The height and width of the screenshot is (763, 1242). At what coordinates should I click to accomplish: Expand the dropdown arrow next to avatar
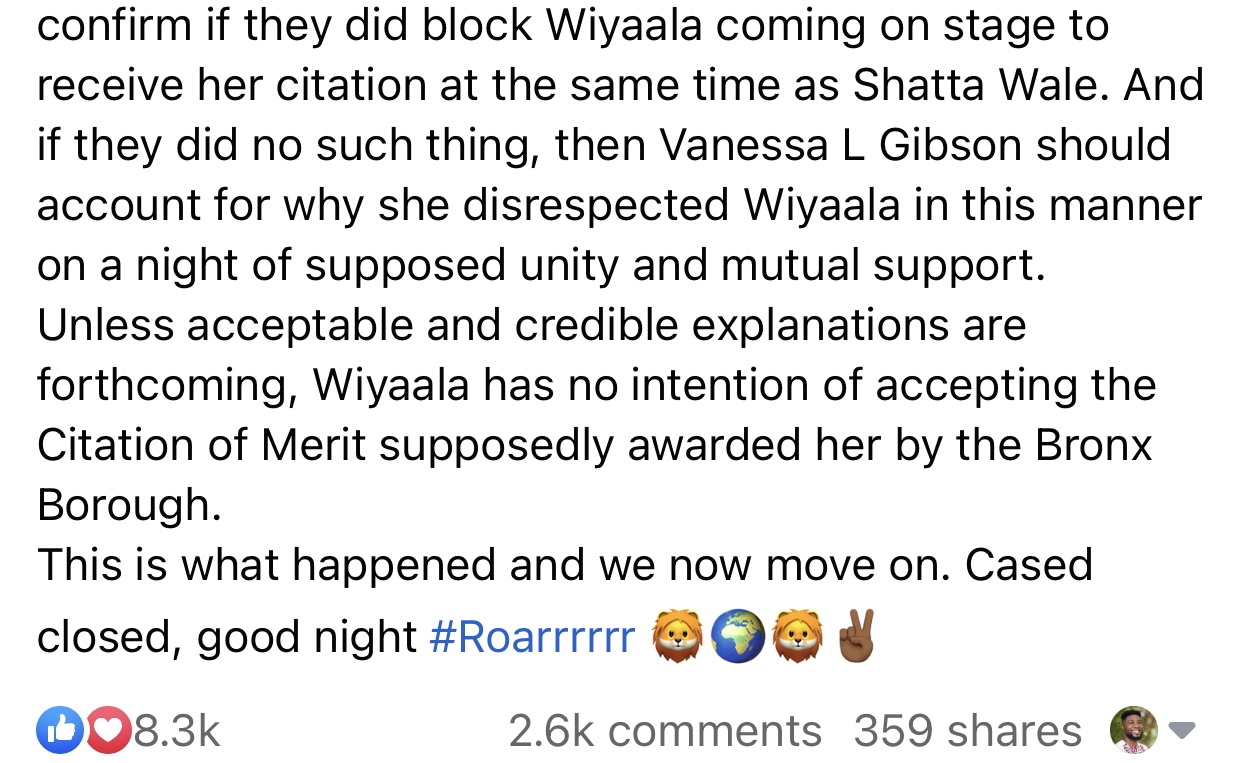[1182, 731]
